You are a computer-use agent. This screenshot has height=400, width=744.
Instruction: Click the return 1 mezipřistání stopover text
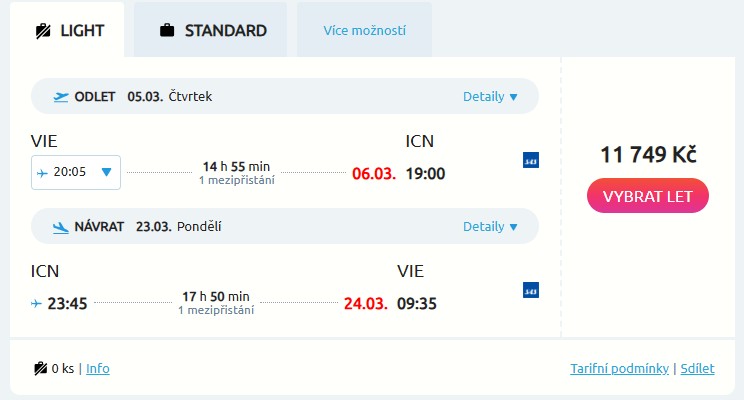(216, 310)
